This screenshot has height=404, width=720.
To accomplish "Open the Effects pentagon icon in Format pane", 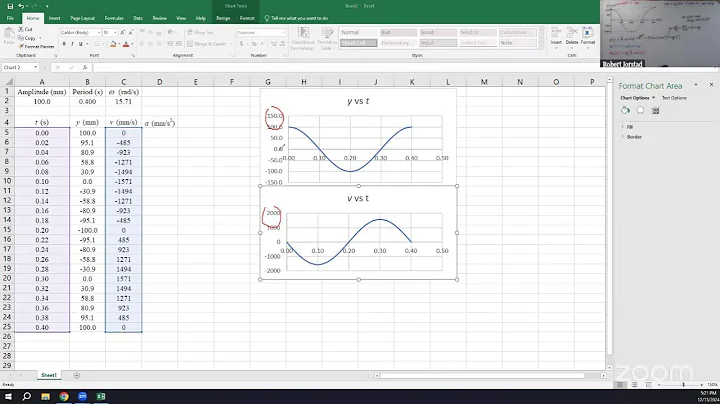I will click(x=640, y=111).
